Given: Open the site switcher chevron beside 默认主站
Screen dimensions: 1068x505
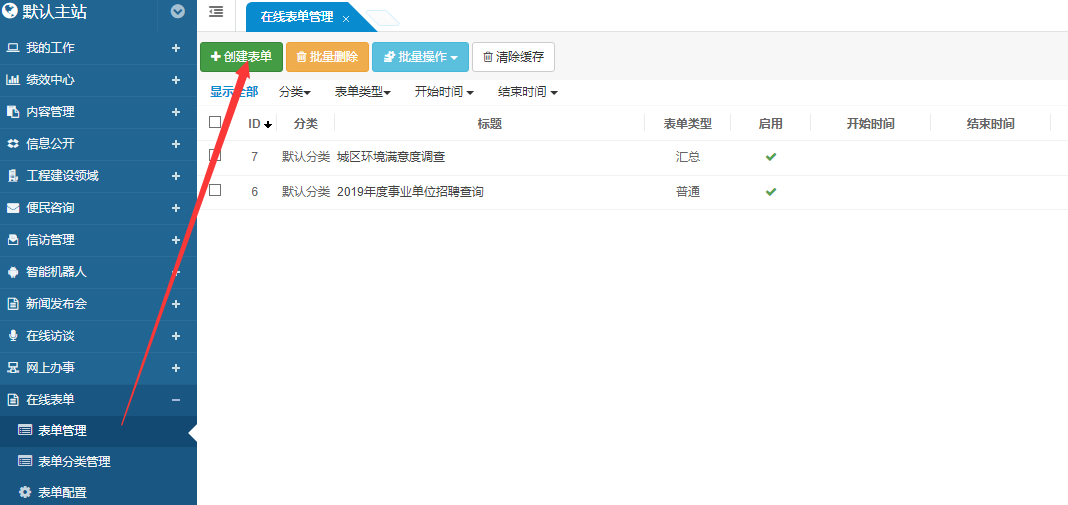Looking at the screenshot, I should click(178, 12).
